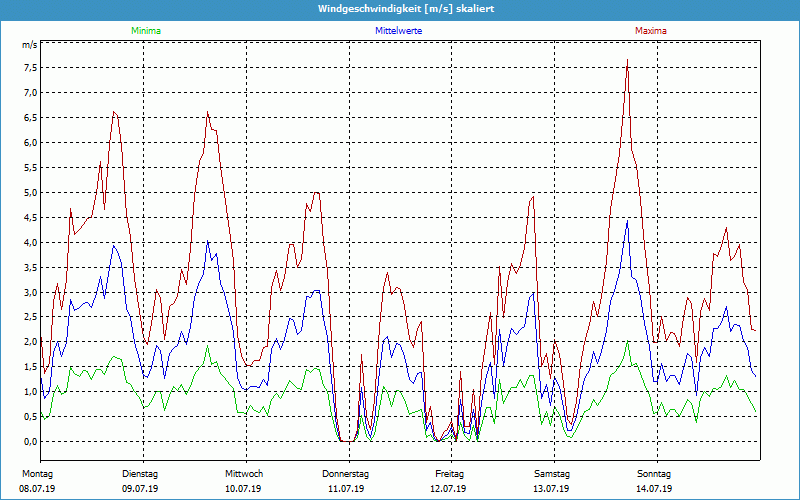Click the Freitag day label
The width and height of the screenshot is (800, 500).
(449, 474)
